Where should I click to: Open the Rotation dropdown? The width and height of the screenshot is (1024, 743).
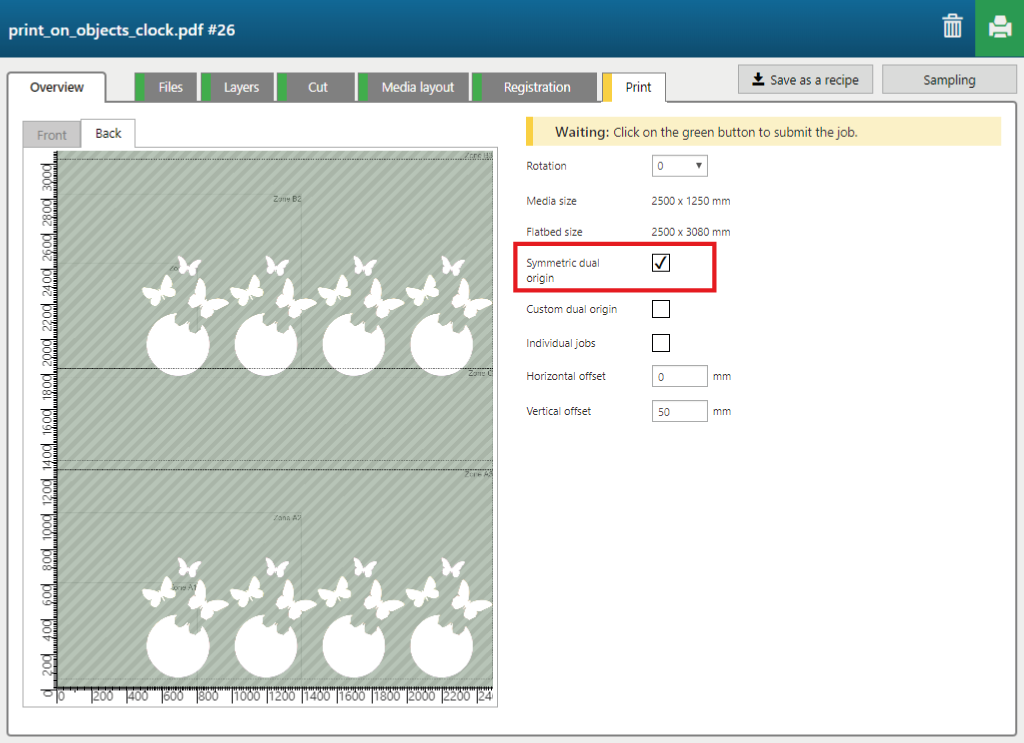coord(680,166)
